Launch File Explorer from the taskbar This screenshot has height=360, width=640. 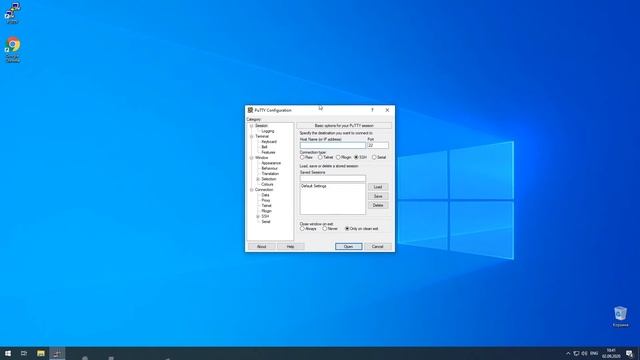(41, 353)
